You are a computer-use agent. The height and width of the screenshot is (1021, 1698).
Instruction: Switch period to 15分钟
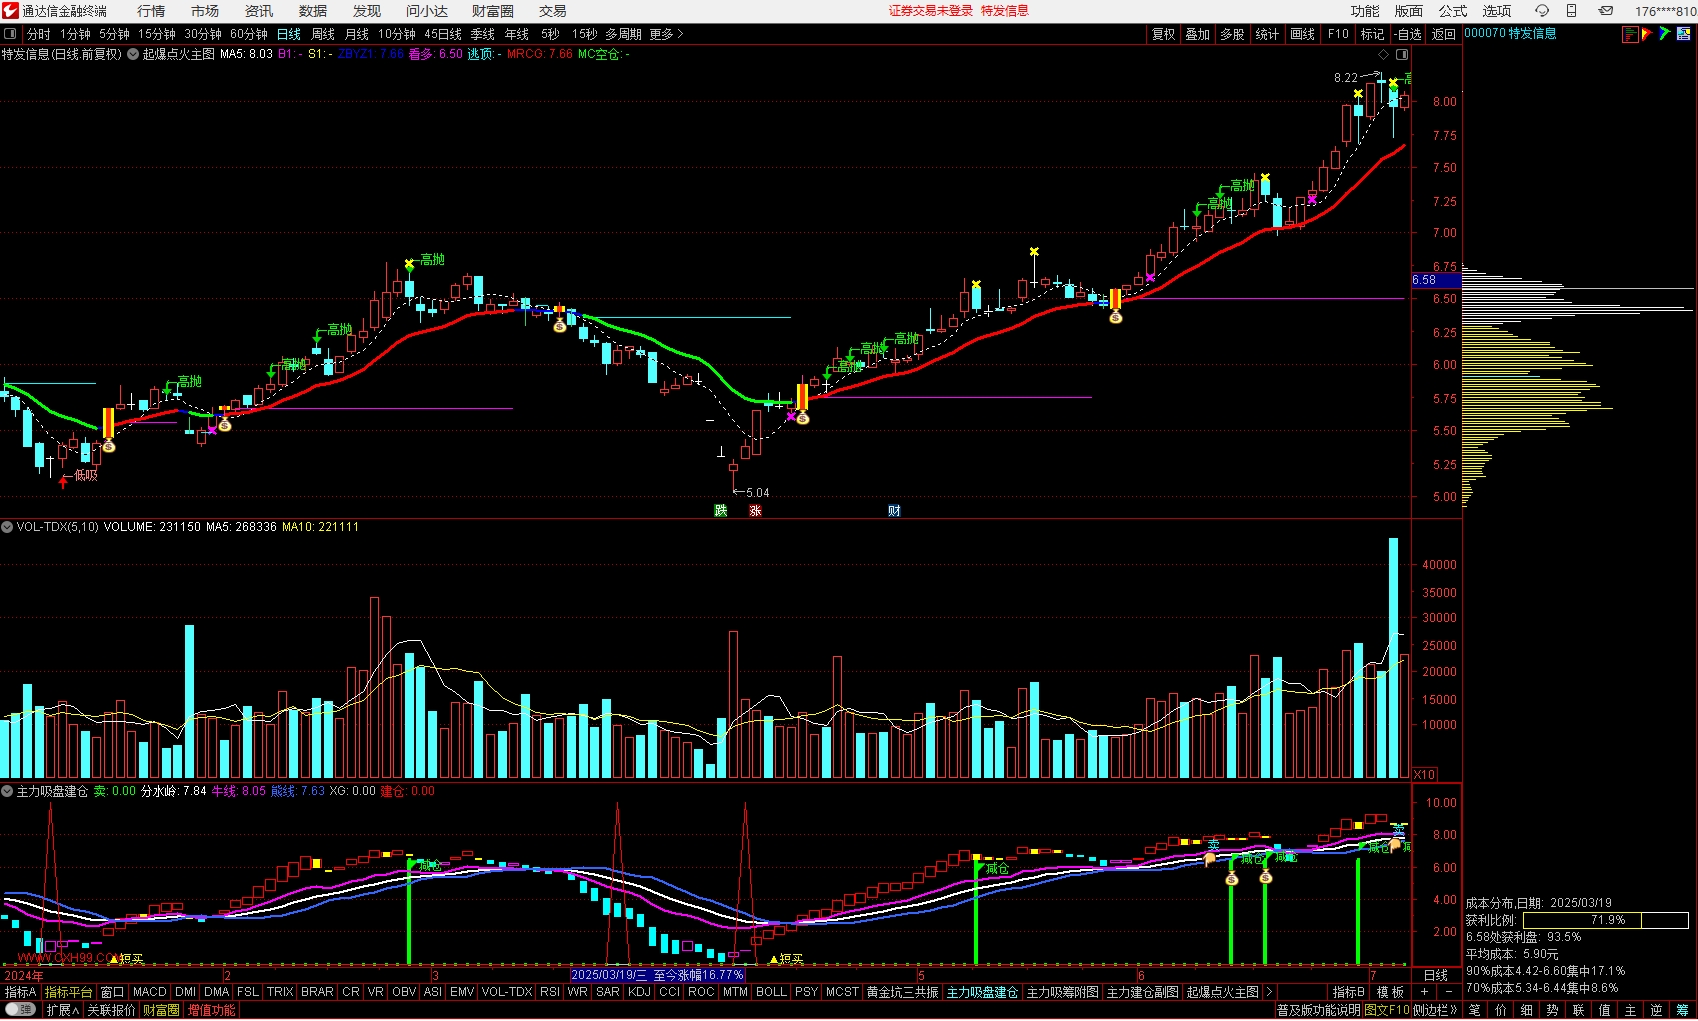pos(157,34)
